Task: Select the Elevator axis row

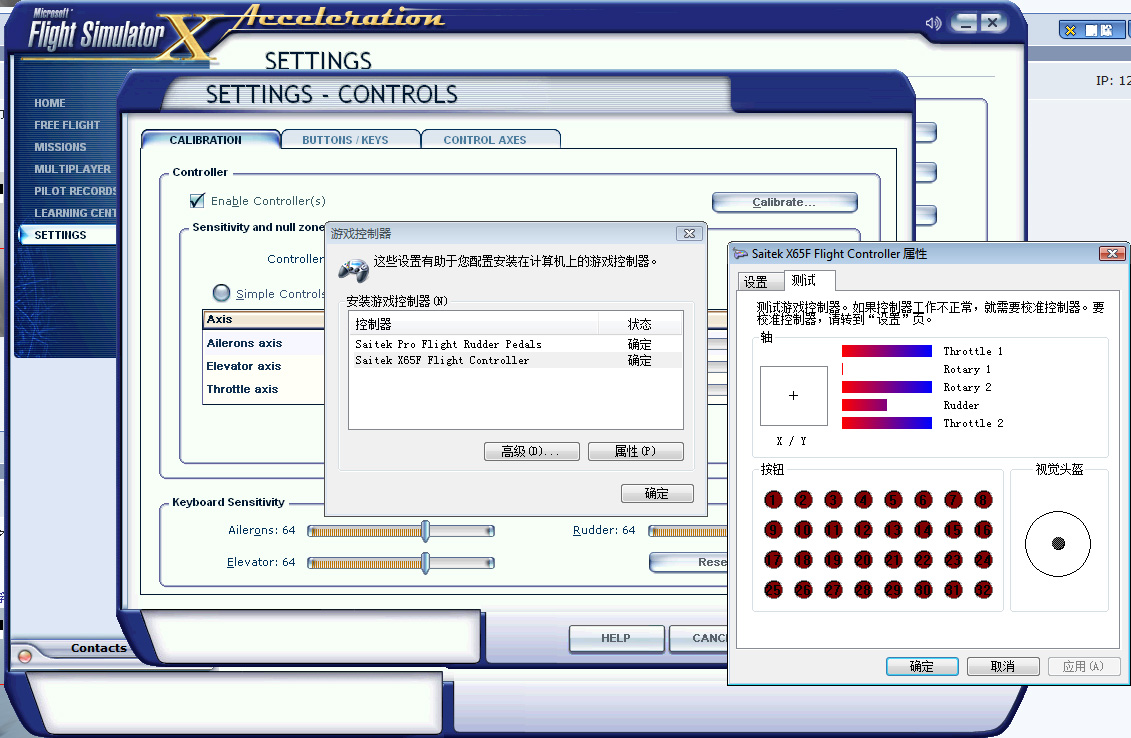Action: [x=263, y=366]
